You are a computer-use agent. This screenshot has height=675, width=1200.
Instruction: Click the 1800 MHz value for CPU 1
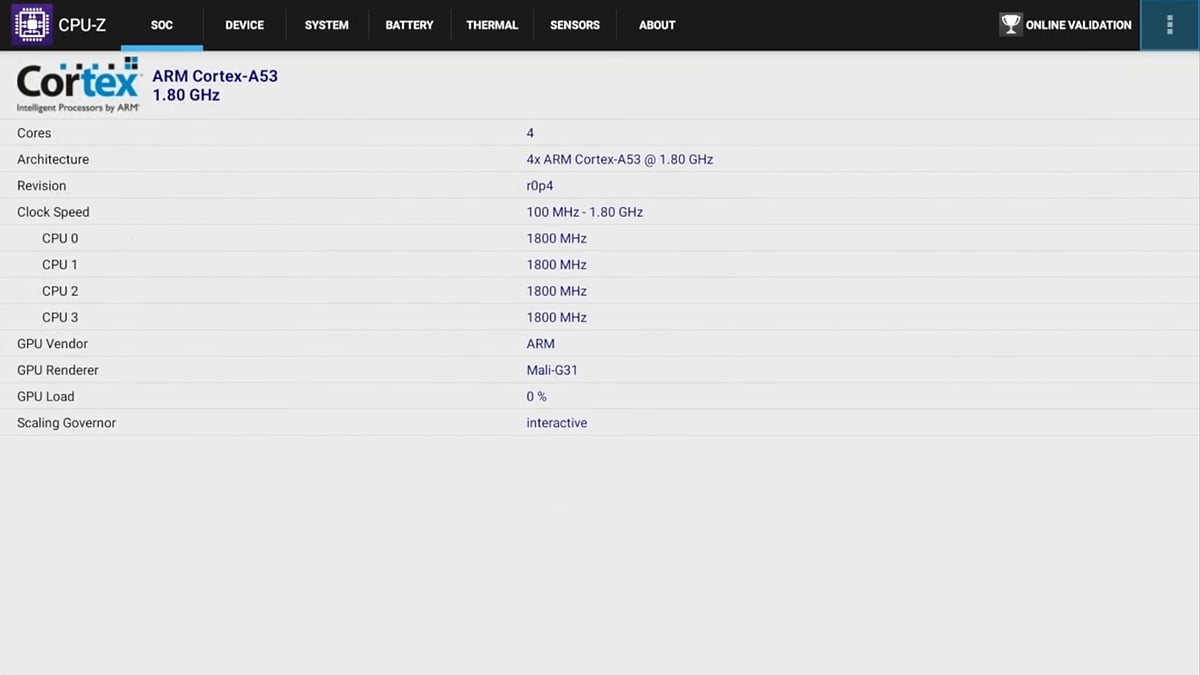[557, 265]
